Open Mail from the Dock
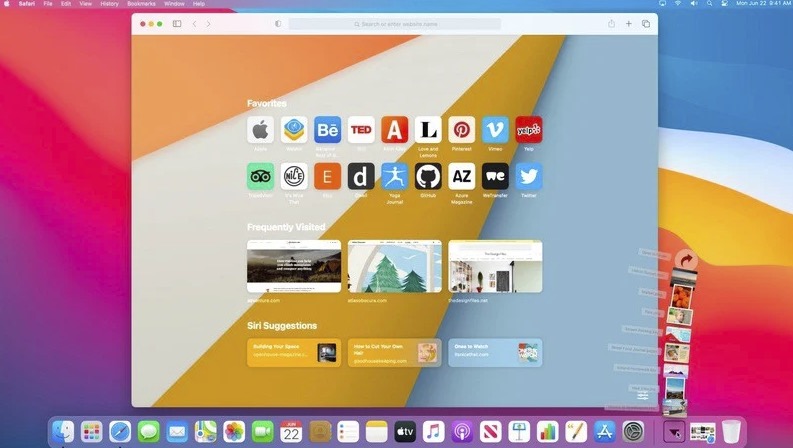The height and width of the screenshot is (448, 793). pyautogui.click(x=177, y=432)
